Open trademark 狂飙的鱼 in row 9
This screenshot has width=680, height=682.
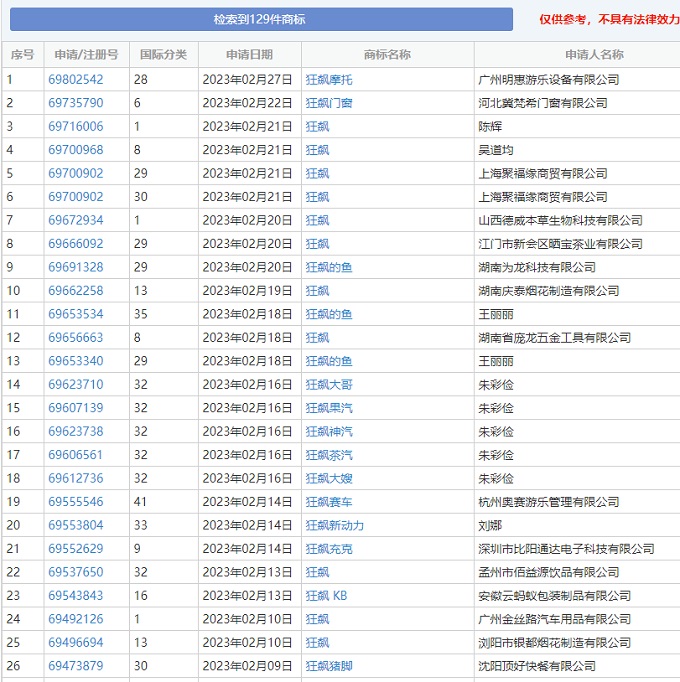(x=329, y=268)
